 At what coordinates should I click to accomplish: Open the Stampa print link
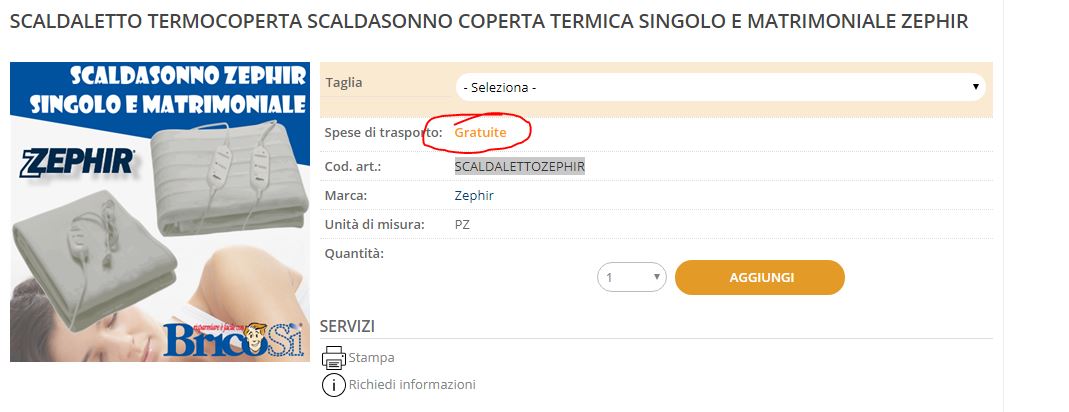pyautogui.click(x=371, y=357)
